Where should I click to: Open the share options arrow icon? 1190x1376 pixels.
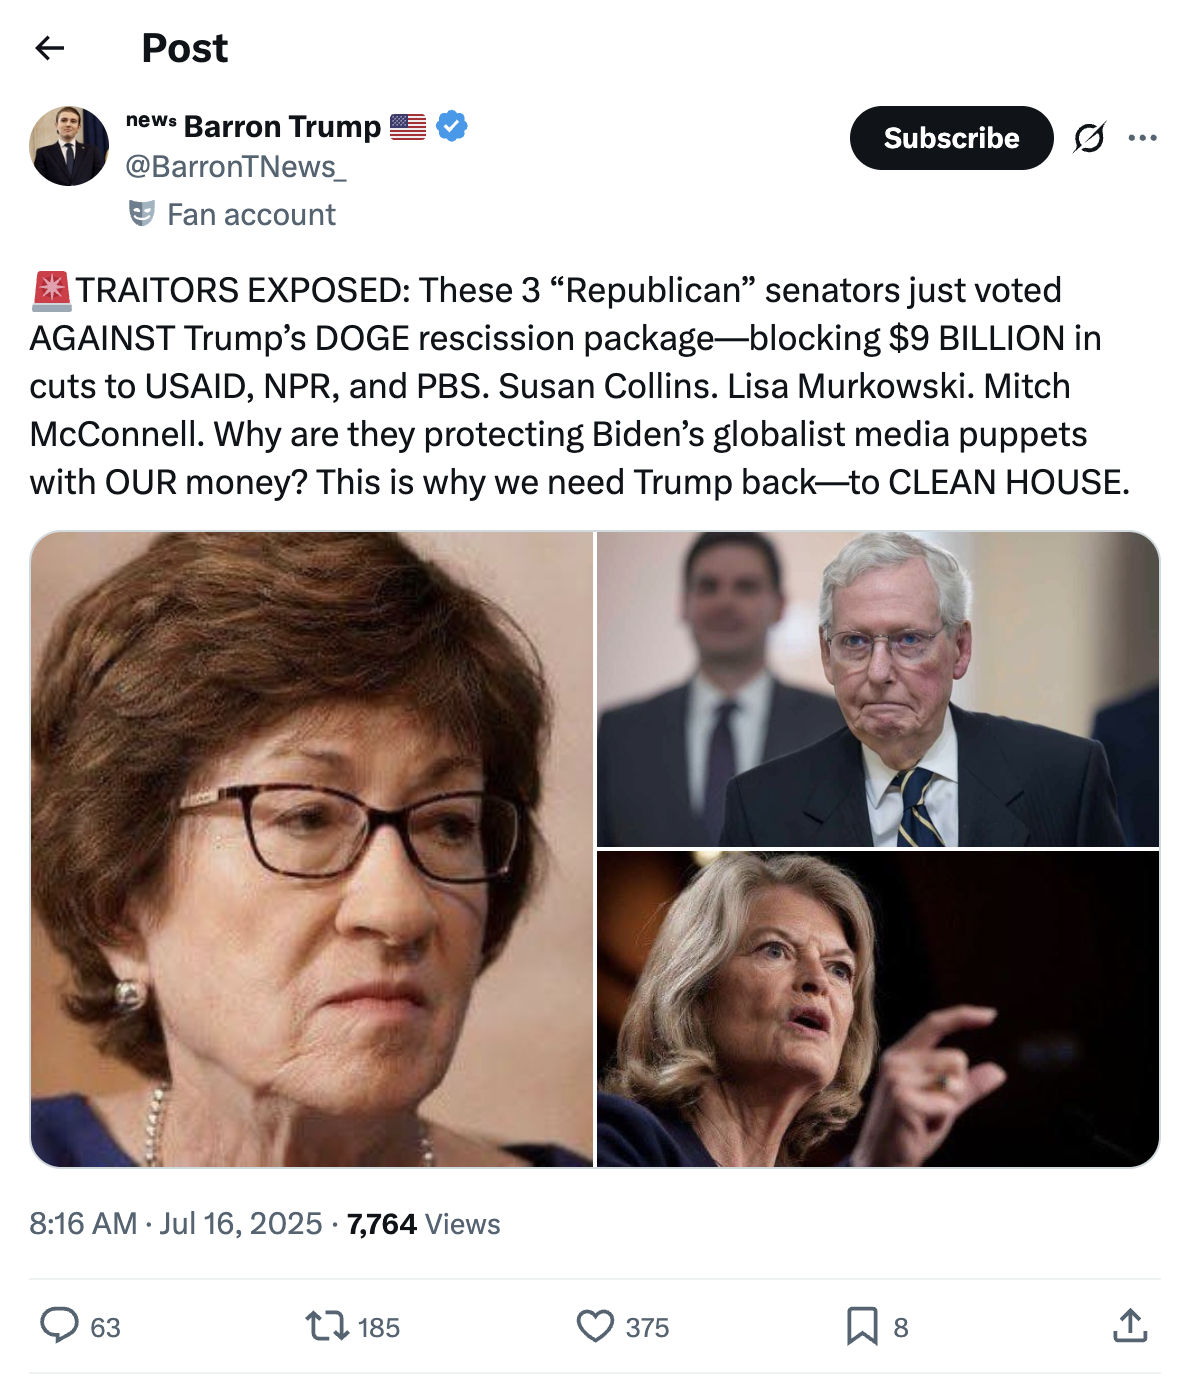tap(1130, 1326)
